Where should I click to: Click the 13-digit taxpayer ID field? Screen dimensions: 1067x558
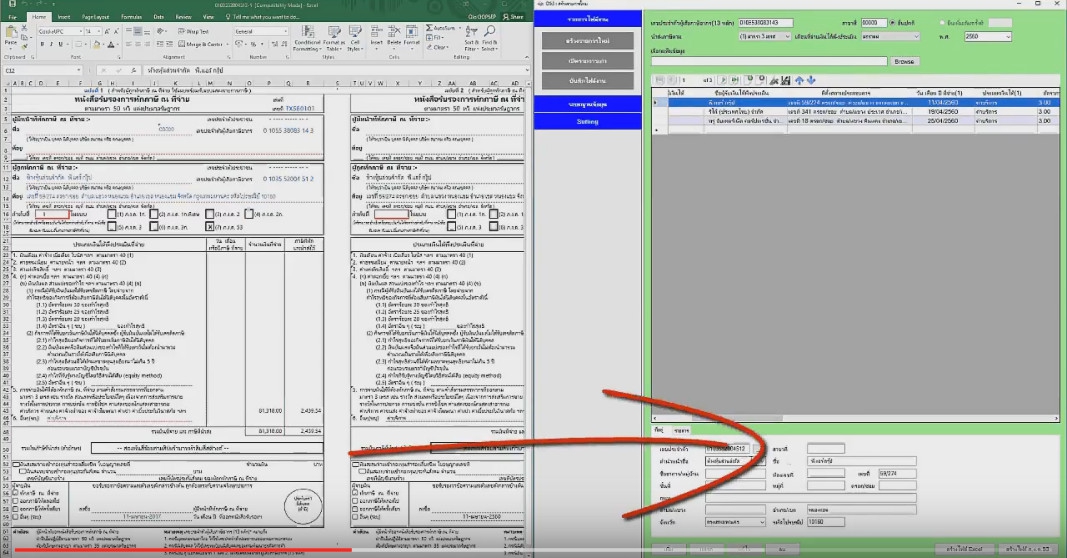(766, 23)
